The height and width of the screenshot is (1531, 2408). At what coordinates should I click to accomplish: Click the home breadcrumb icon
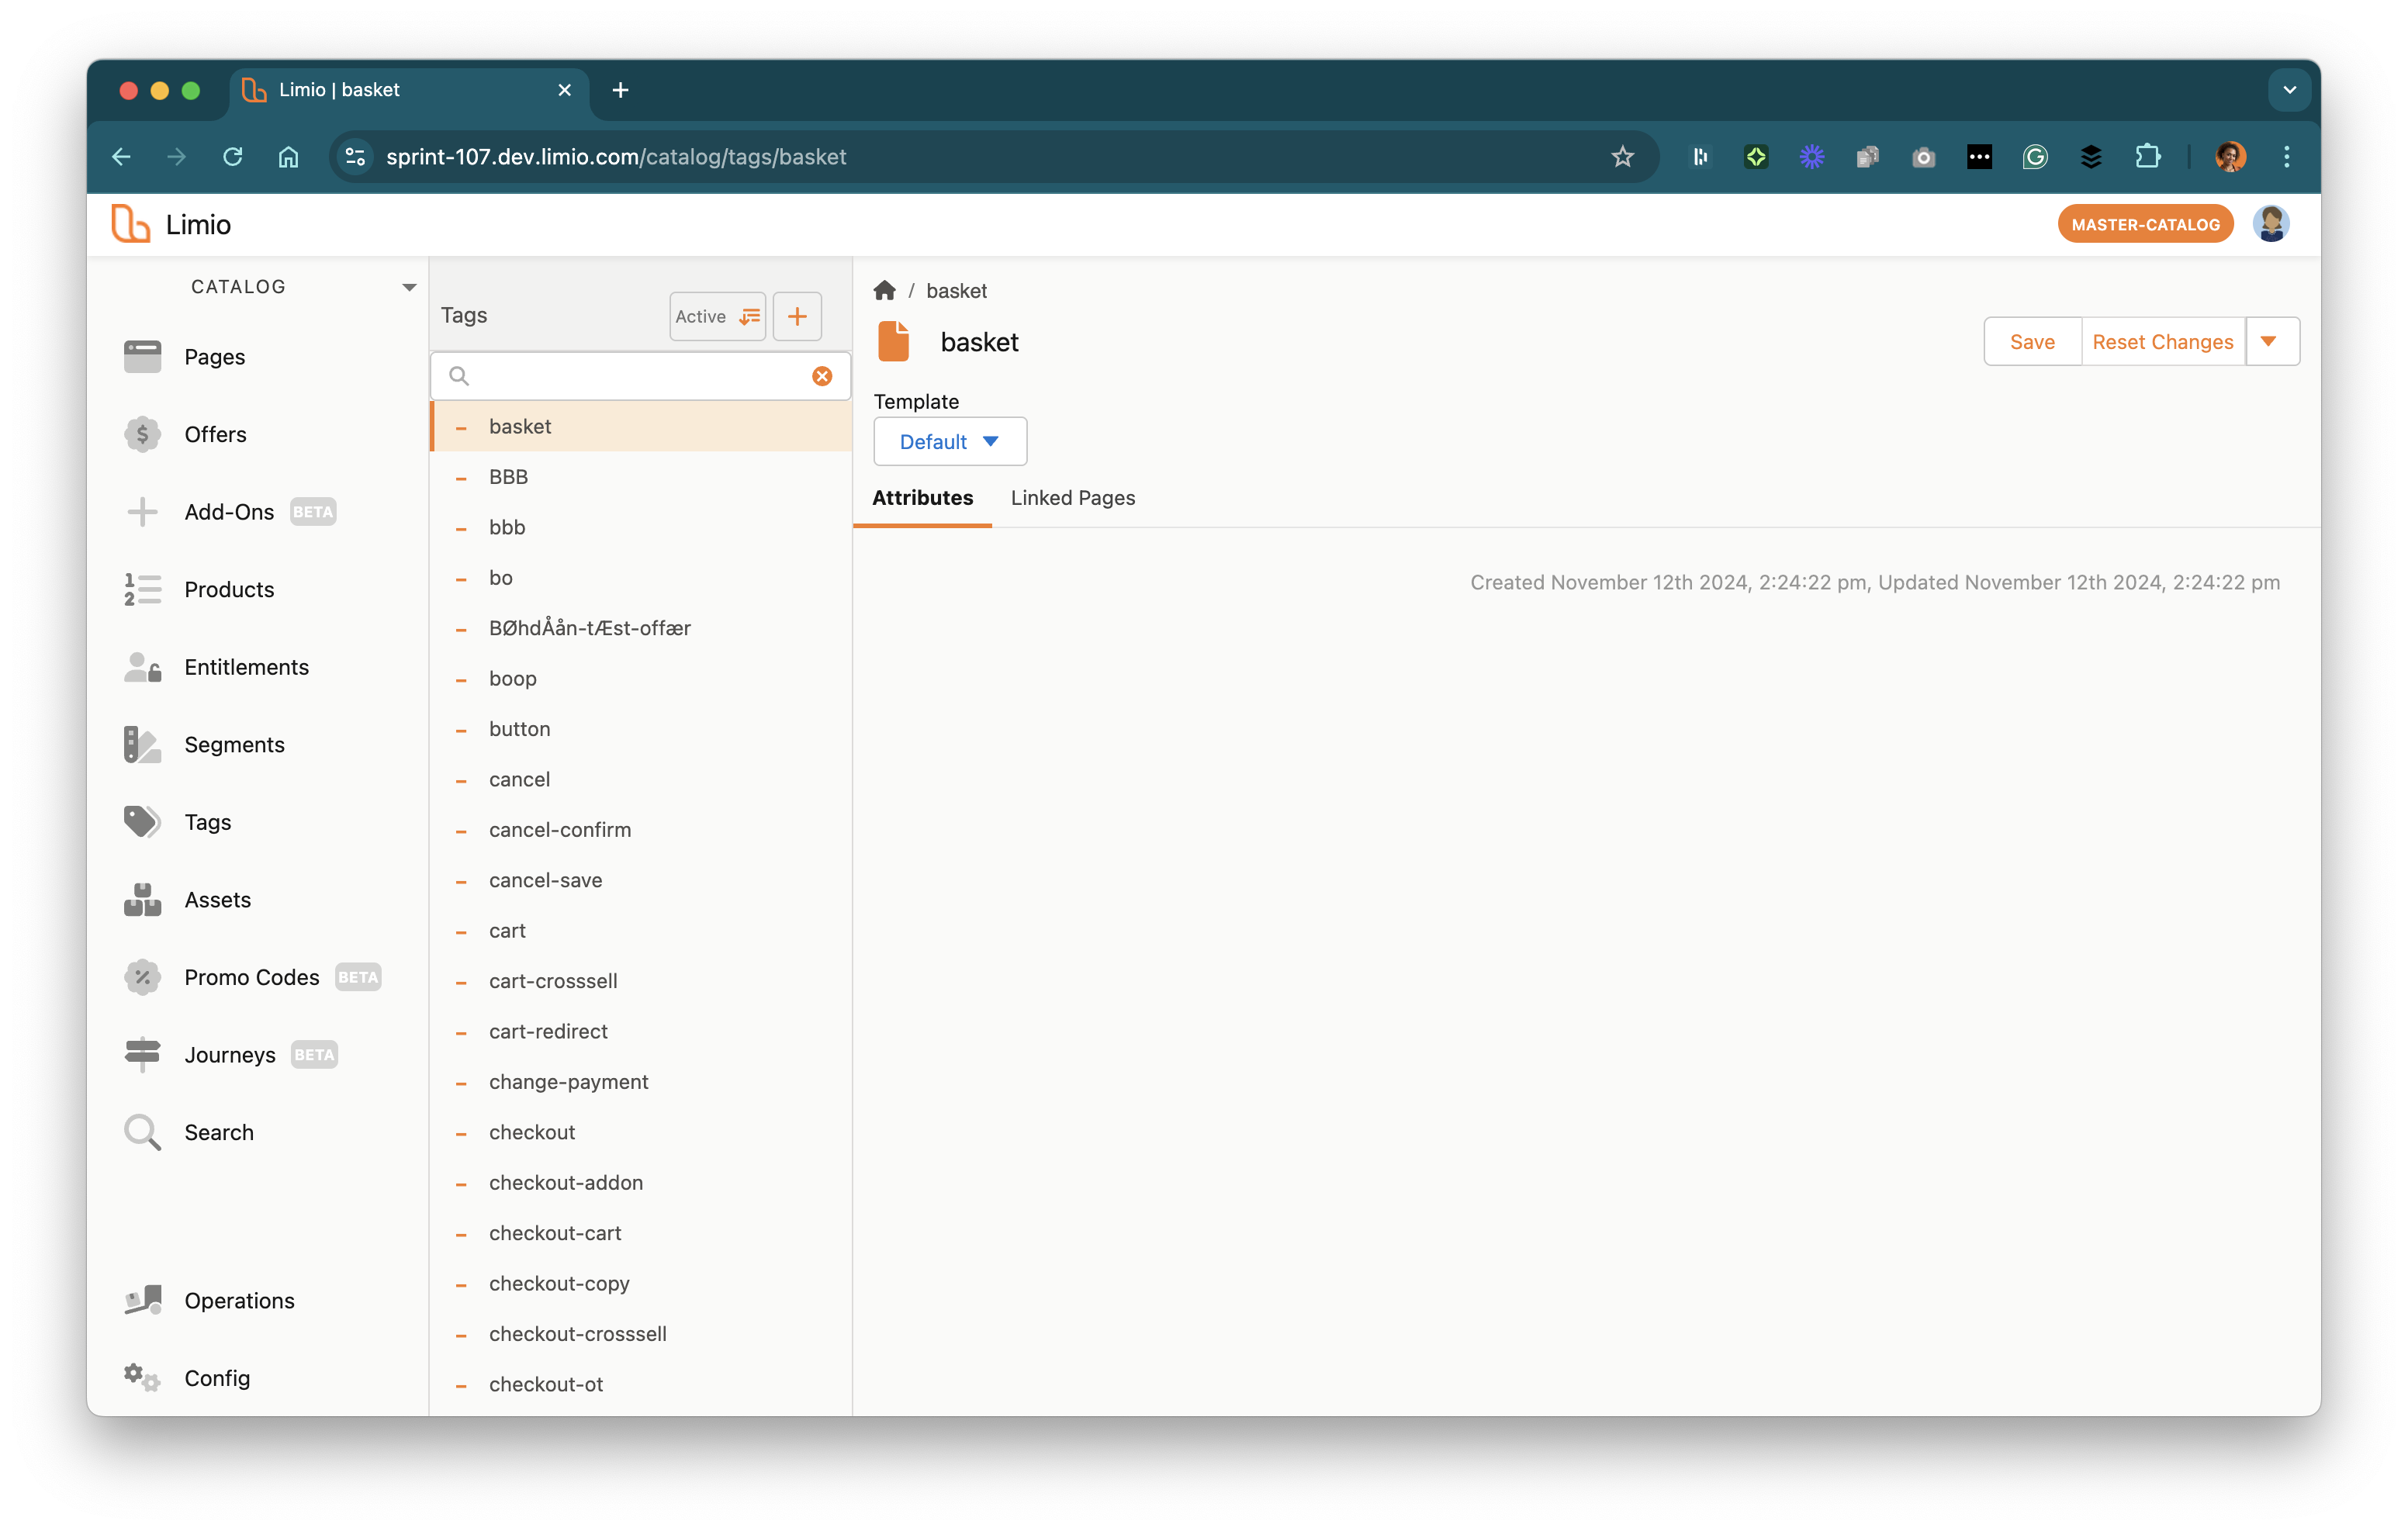point(884,291)
